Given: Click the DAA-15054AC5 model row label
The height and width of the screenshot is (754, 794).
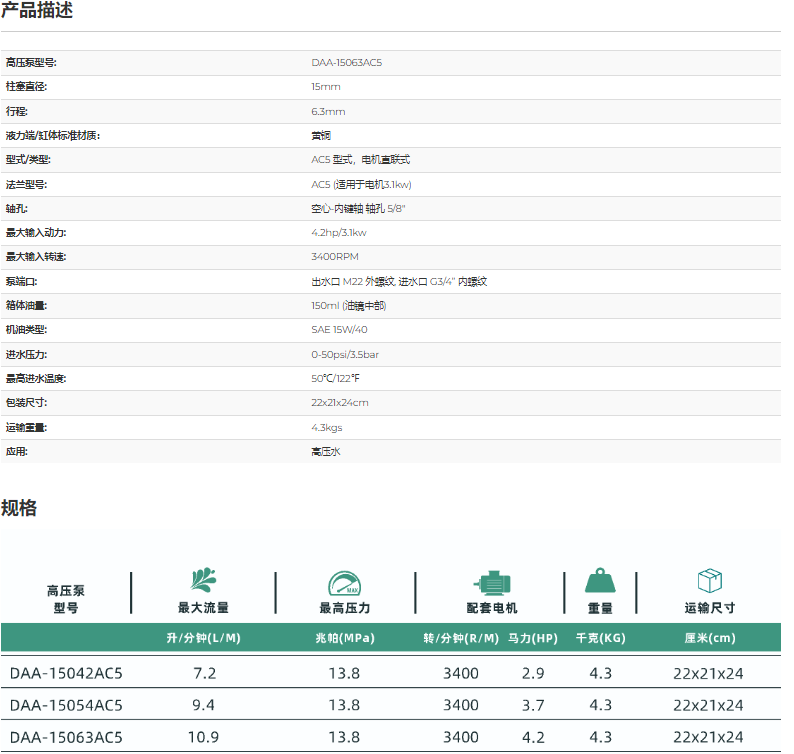Looking at the screenshot, I should [x=66, y=705].
